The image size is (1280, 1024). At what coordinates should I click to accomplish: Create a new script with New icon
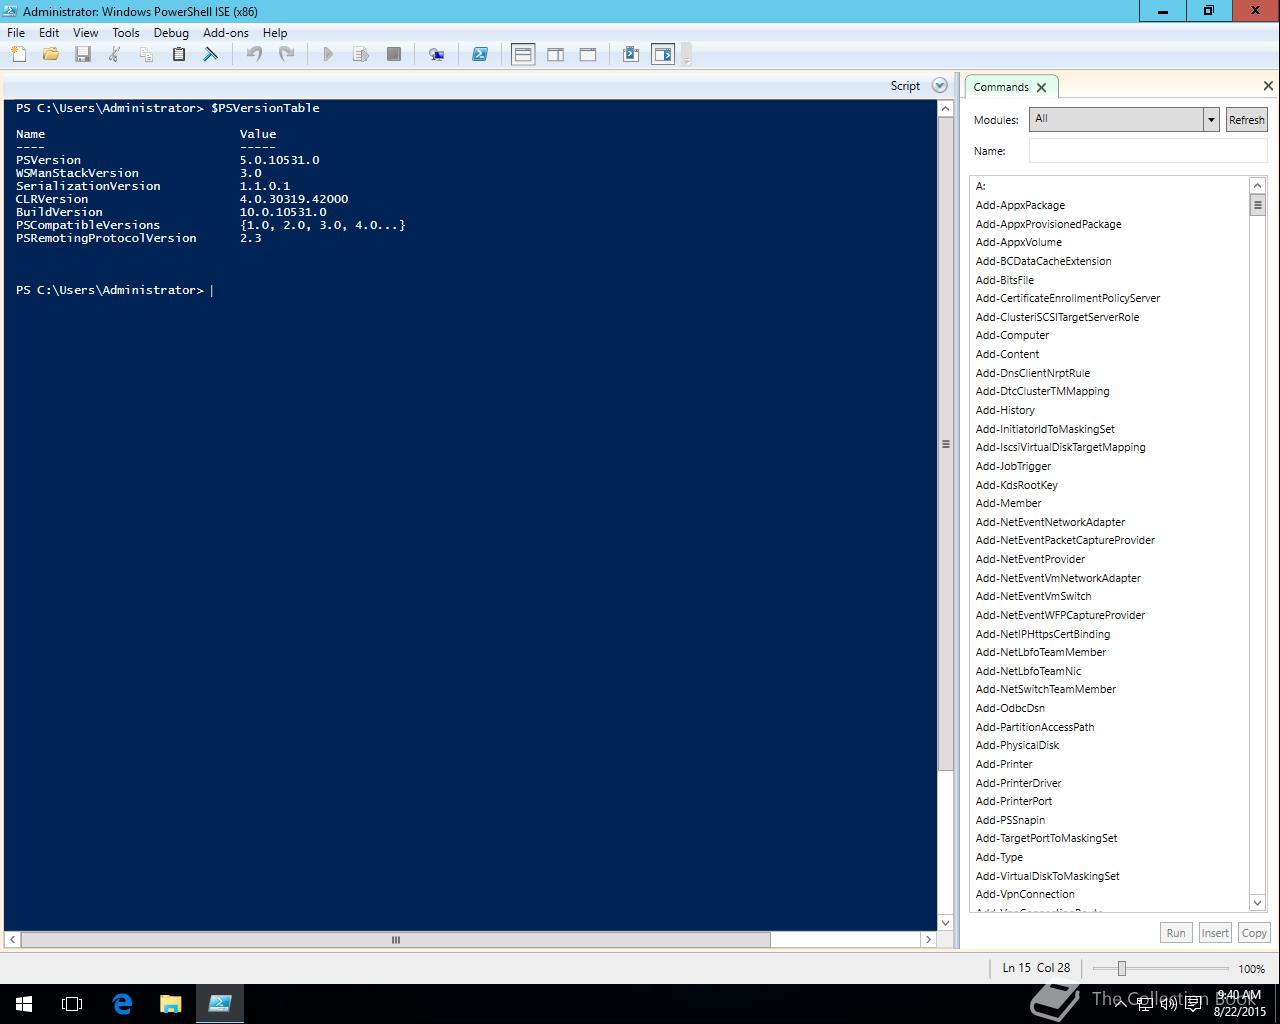(19, 55)
